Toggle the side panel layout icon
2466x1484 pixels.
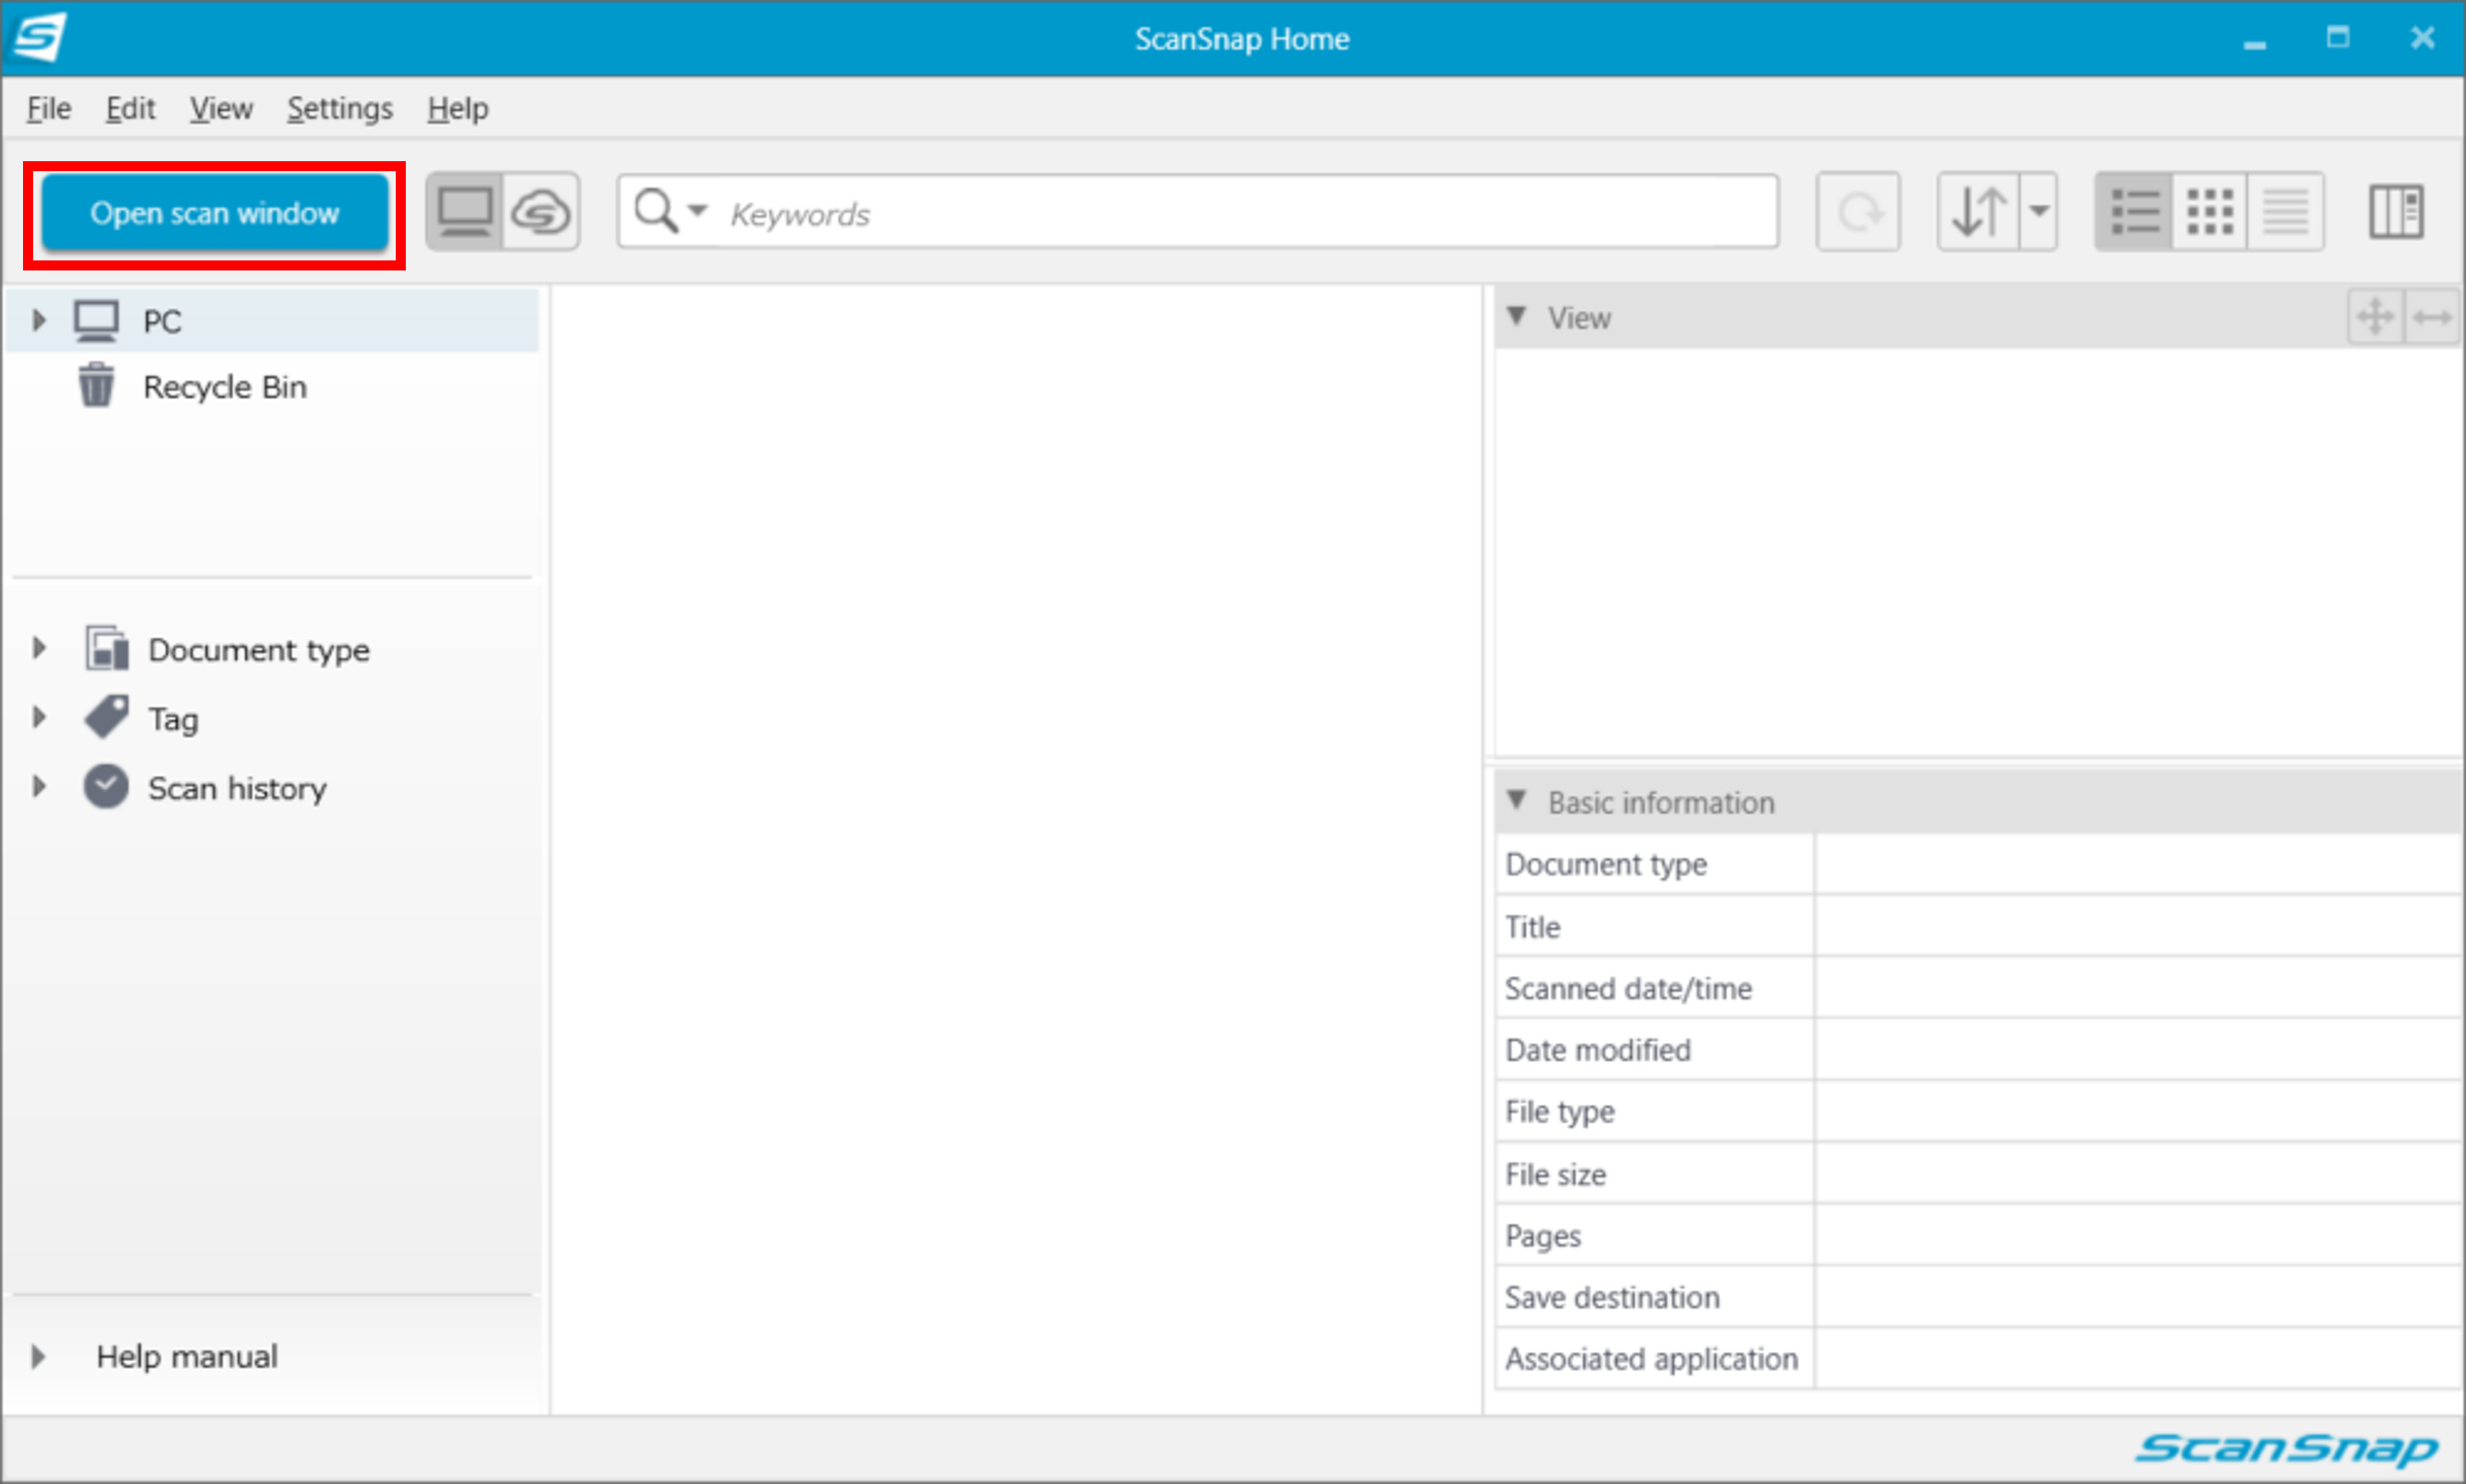point(2396,212)
